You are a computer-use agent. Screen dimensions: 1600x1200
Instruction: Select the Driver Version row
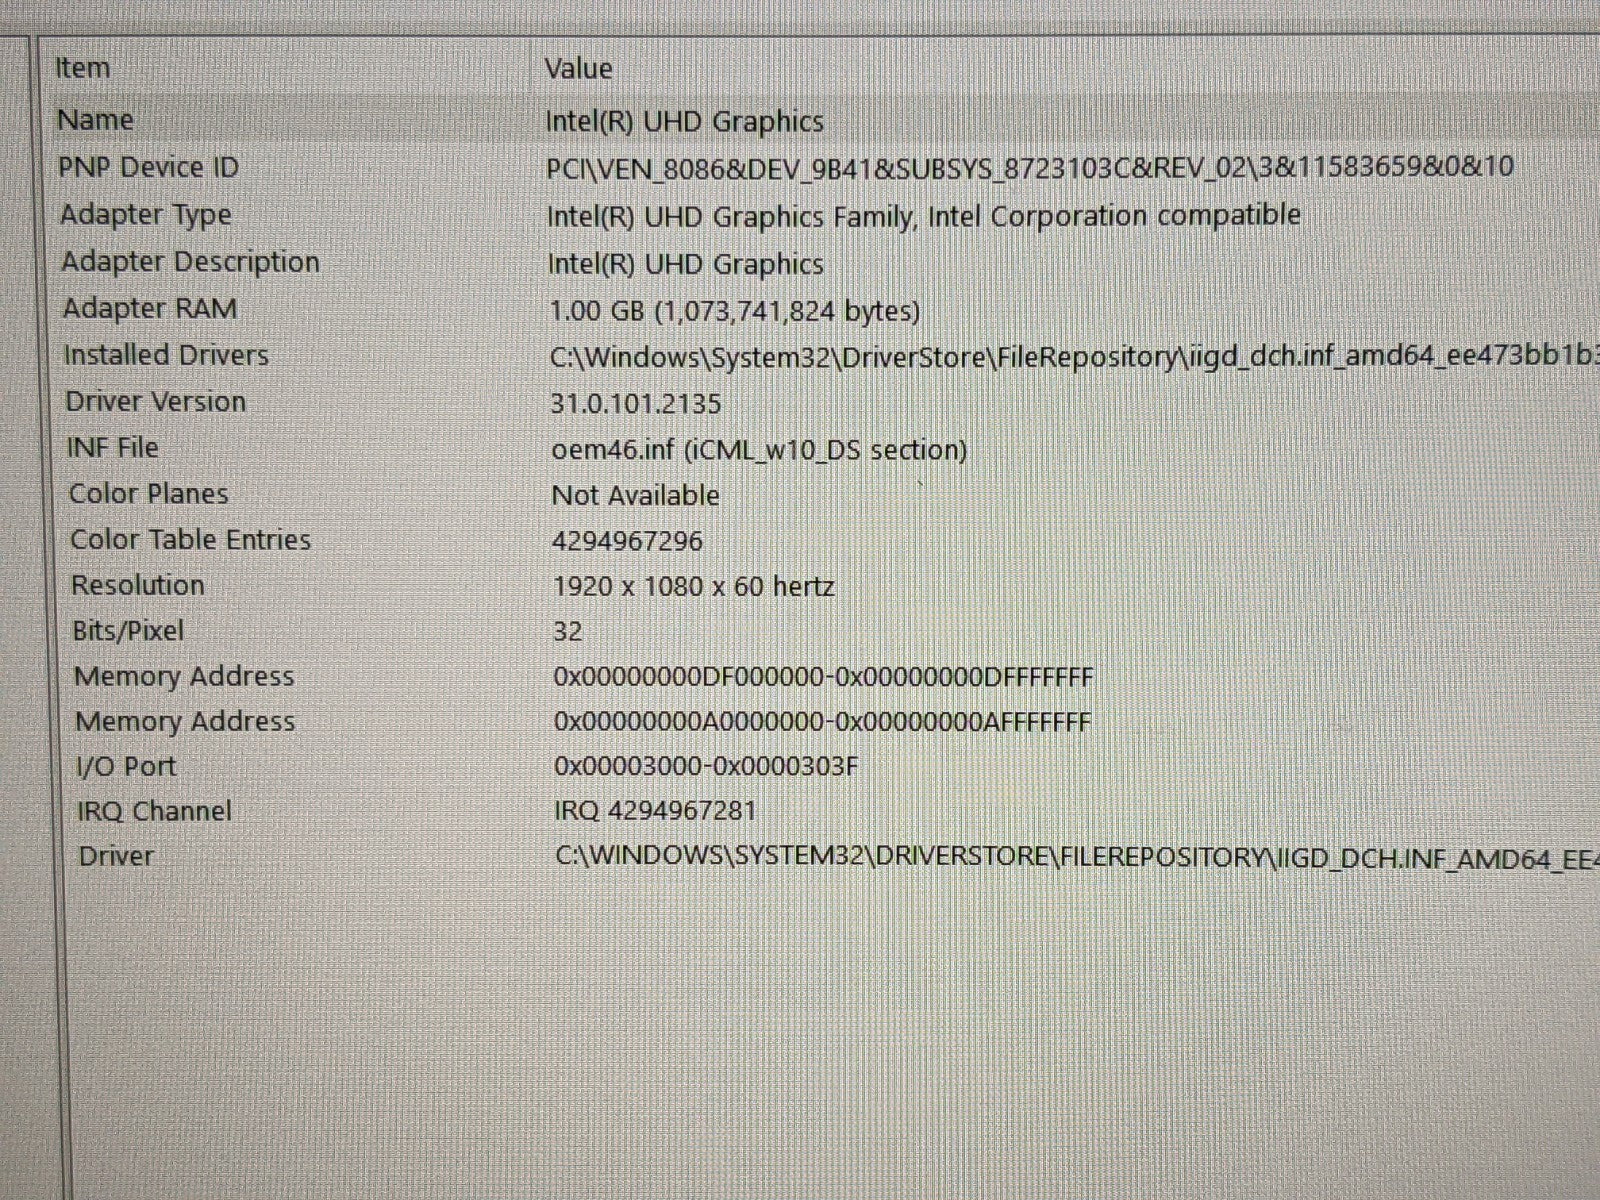155,402
